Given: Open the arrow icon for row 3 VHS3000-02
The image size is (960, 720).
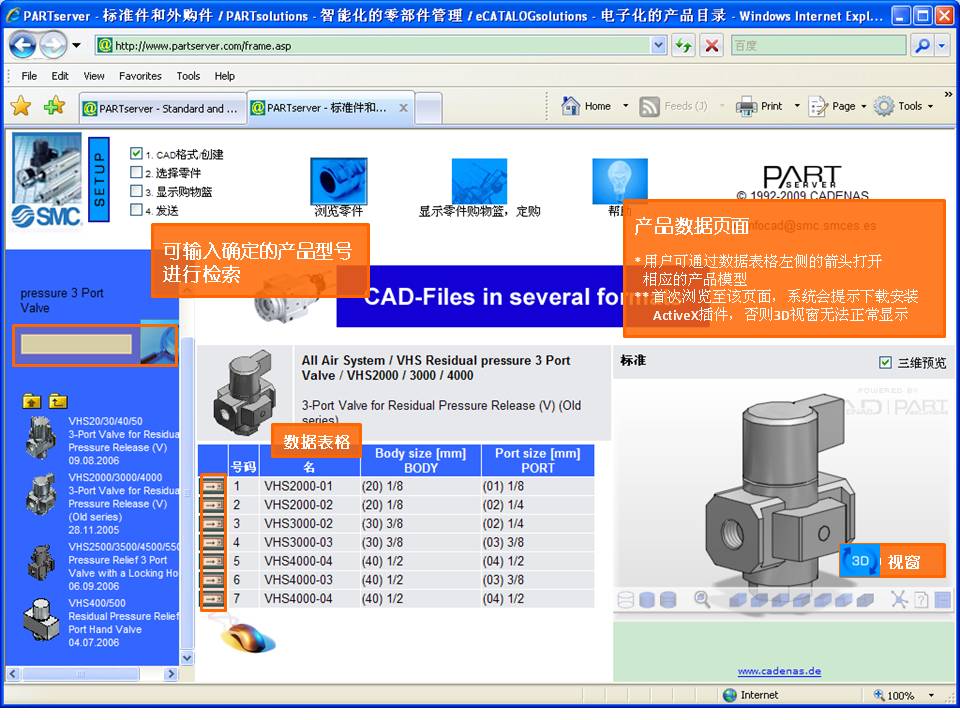Looking at the screenshot, I should 213,524.
